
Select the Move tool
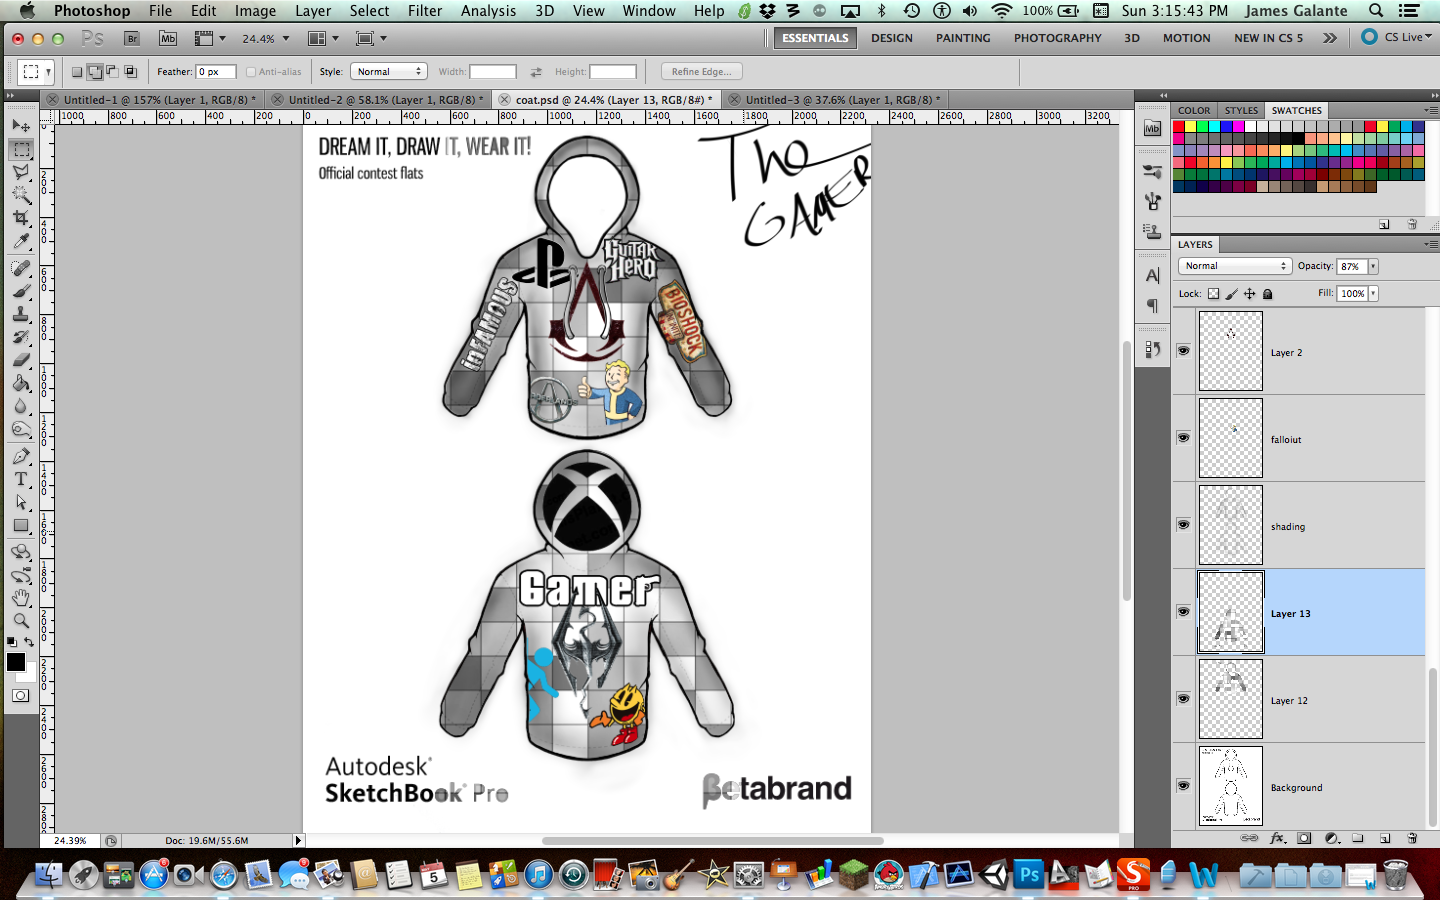coord(21,126)
